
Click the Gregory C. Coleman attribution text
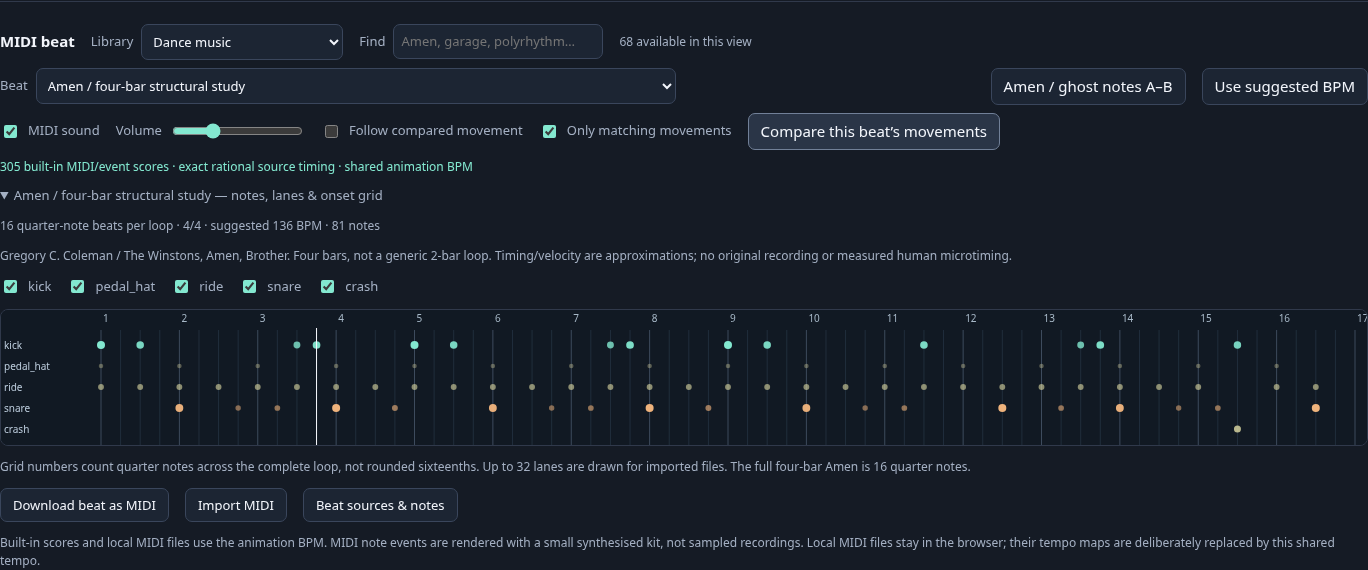506,256
